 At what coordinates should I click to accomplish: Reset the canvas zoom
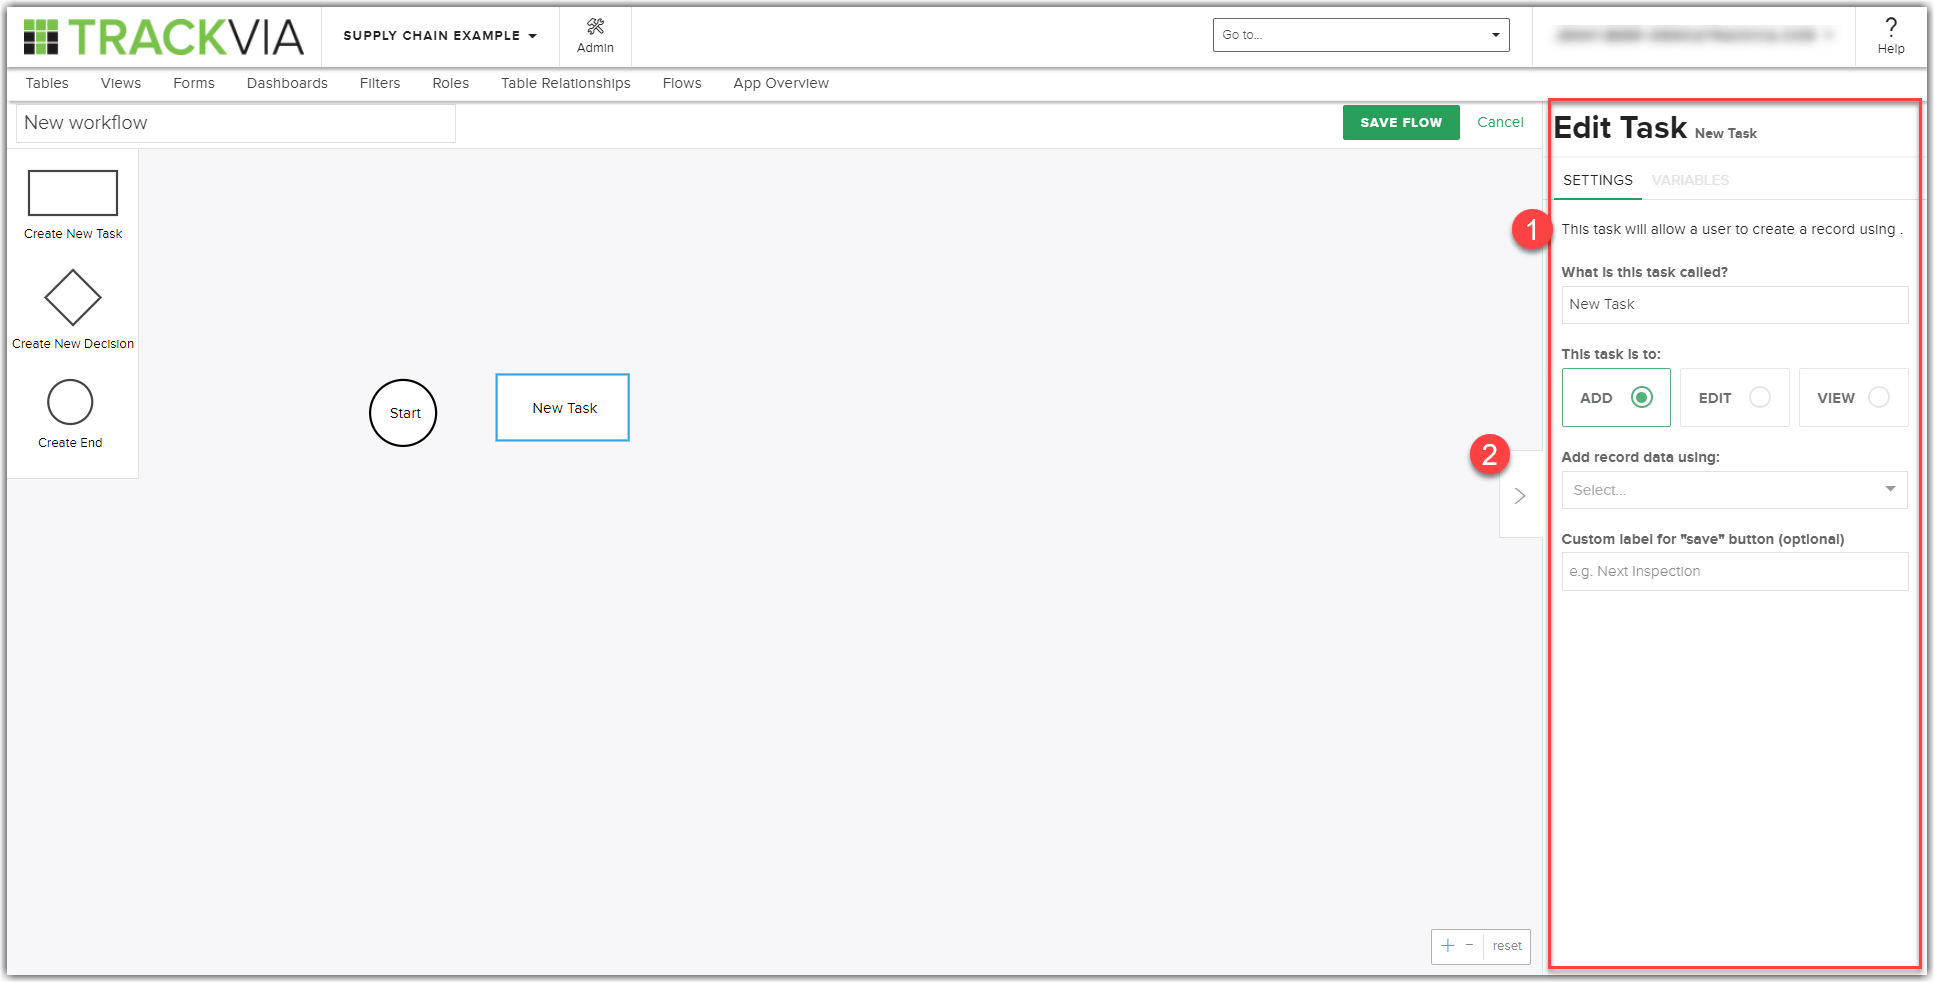[1507, 946]
